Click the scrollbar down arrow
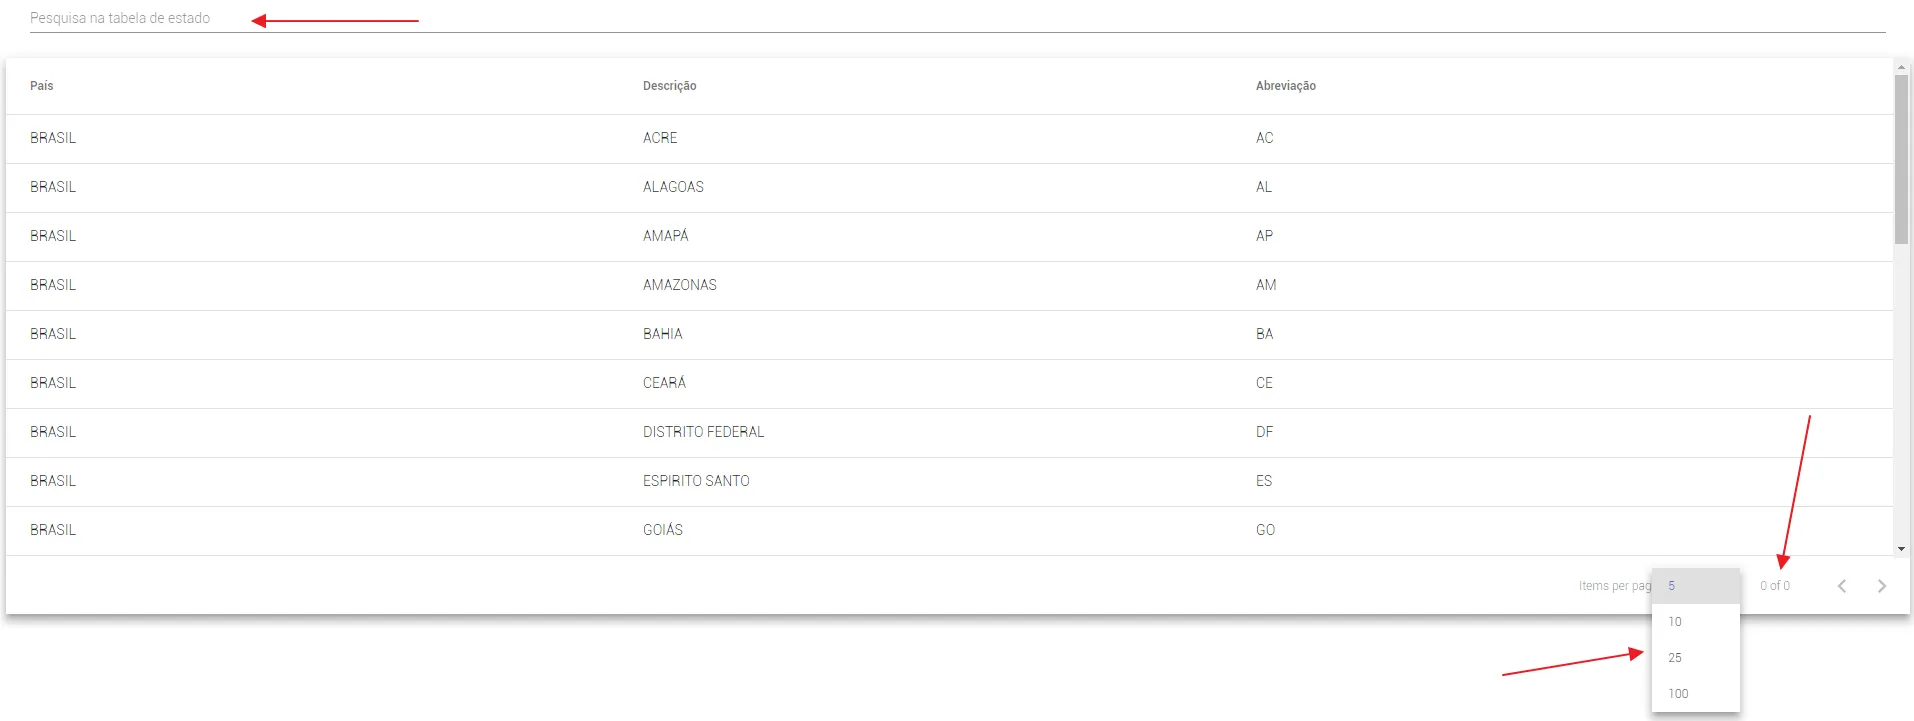 pos(1901,549)
